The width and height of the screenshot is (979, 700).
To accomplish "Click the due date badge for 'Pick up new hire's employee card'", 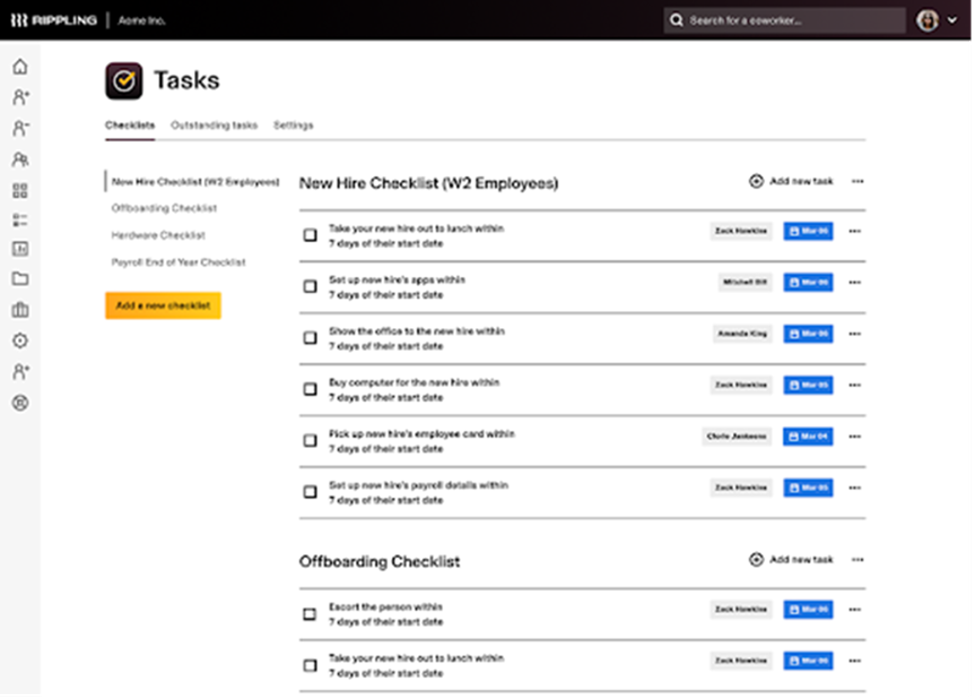I will 808,436.
